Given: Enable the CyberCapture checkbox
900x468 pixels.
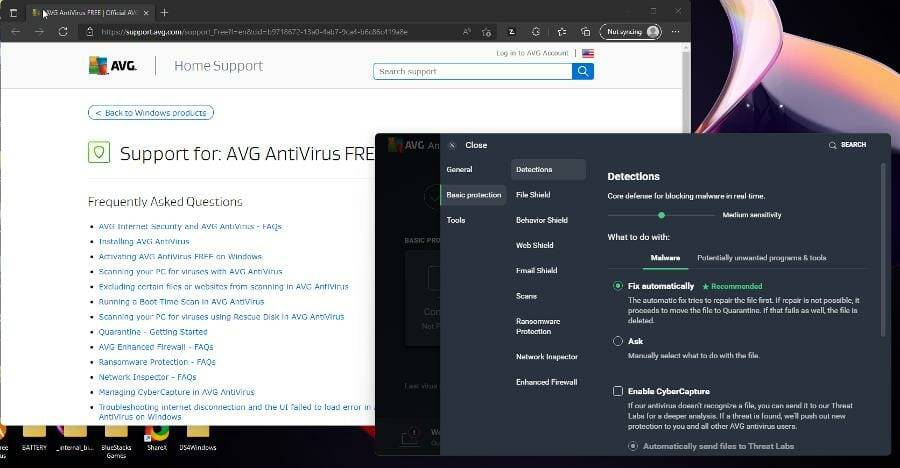Looking at the screenshot, I should (x=618, y=391).
